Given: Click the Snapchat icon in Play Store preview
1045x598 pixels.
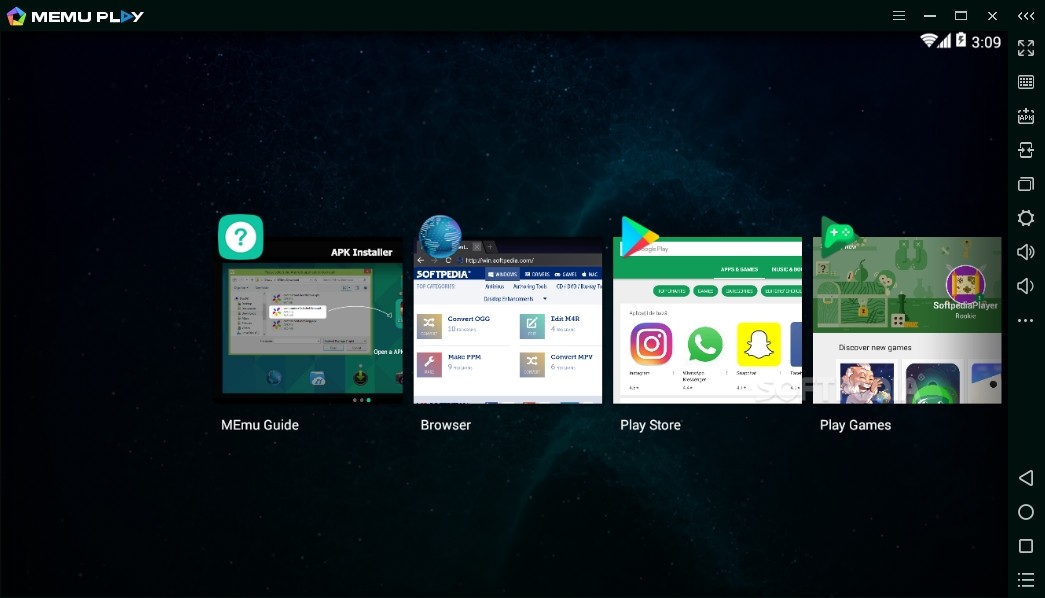Looking at the screenshot, I should pos(758,344).
